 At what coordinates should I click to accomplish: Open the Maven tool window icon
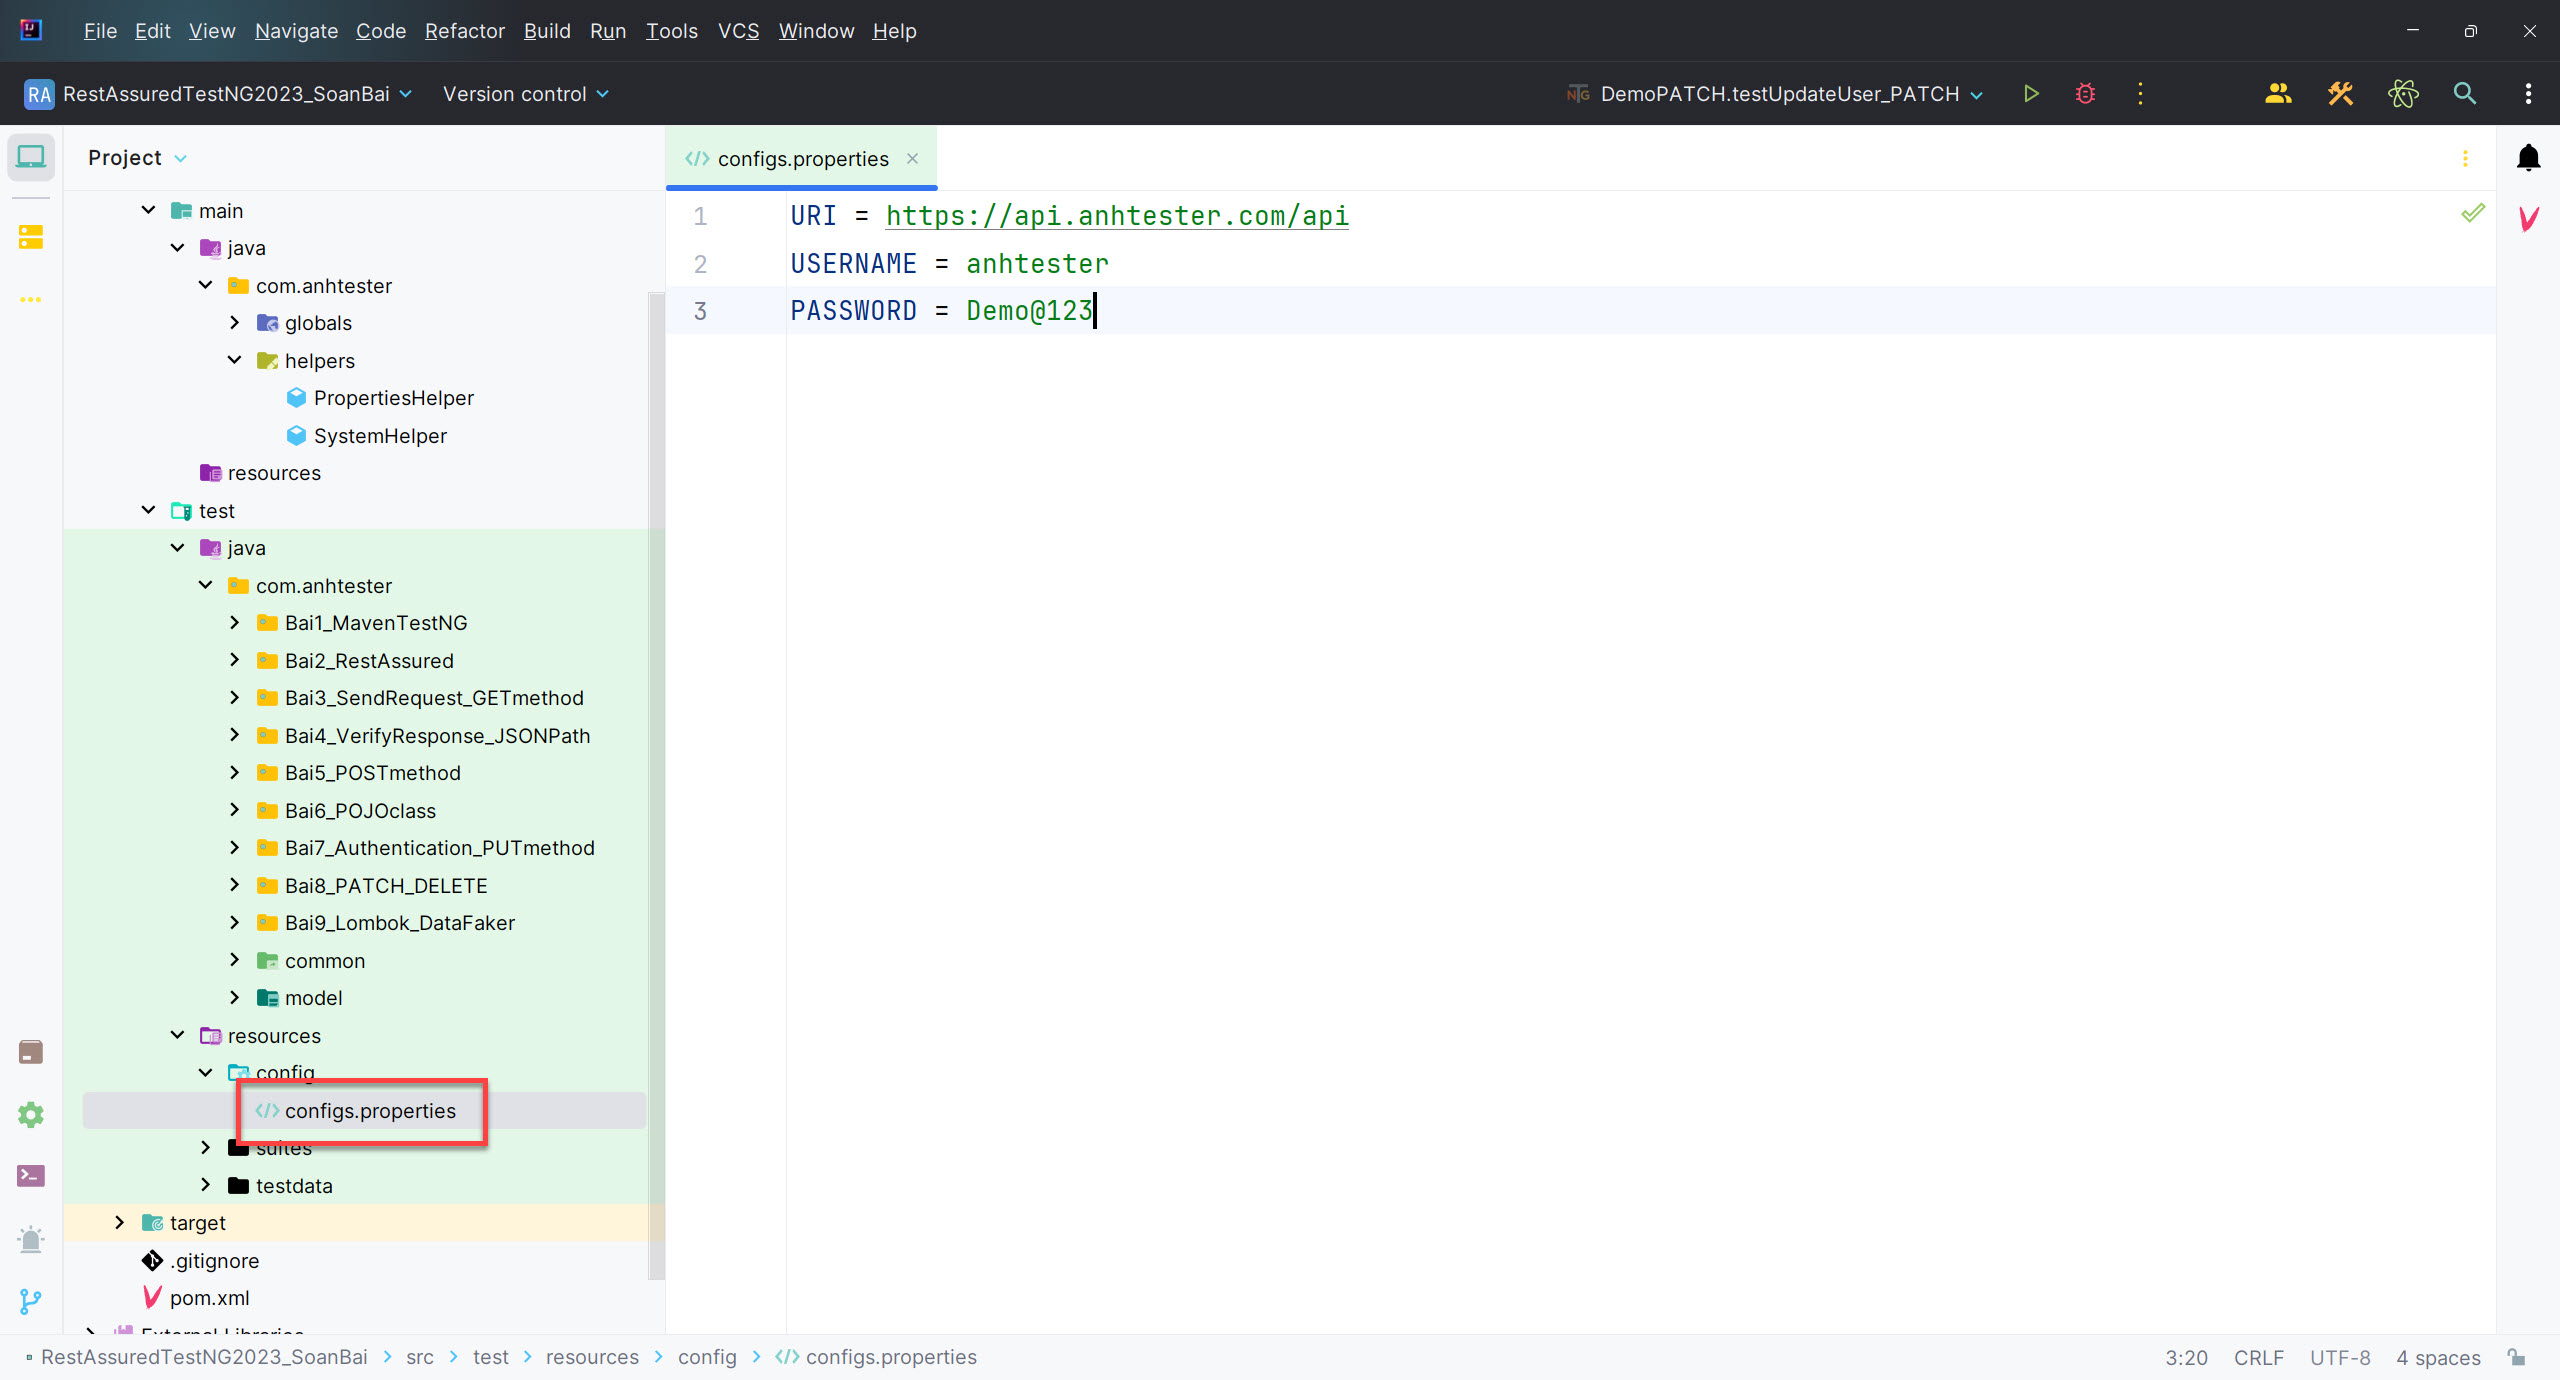pos(2528,218)
